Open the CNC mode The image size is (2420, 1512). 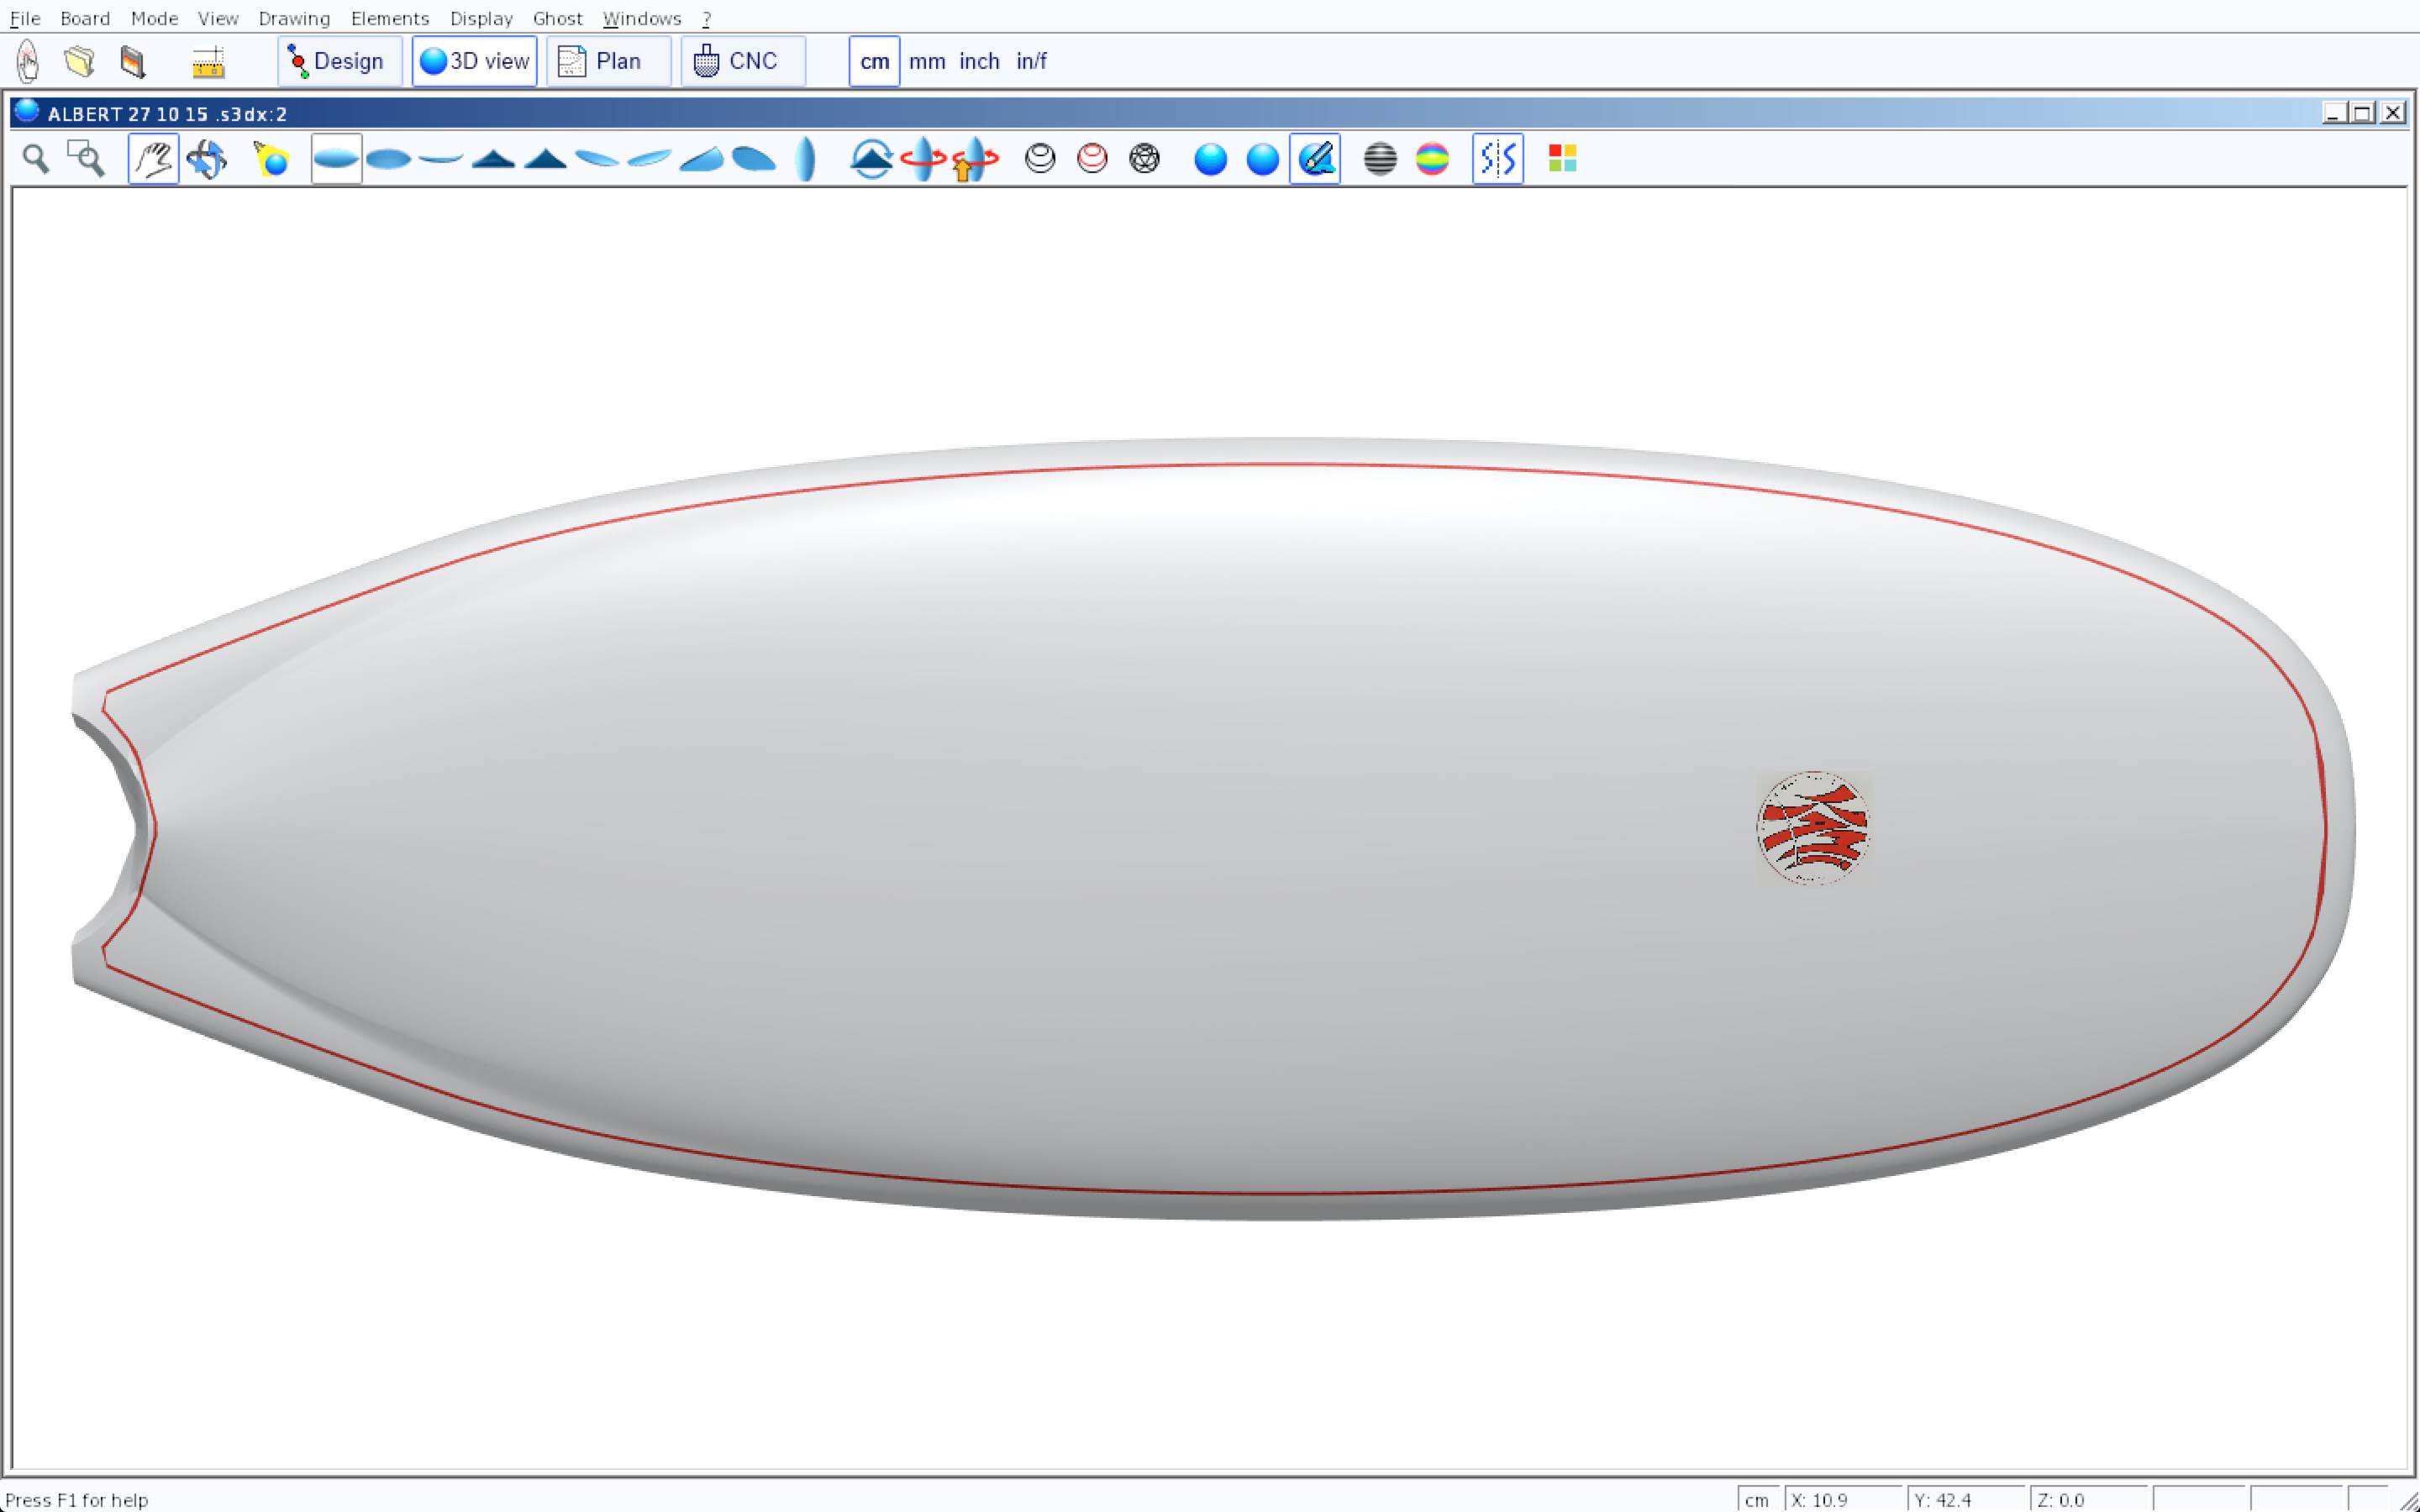(x=742, y=62)
